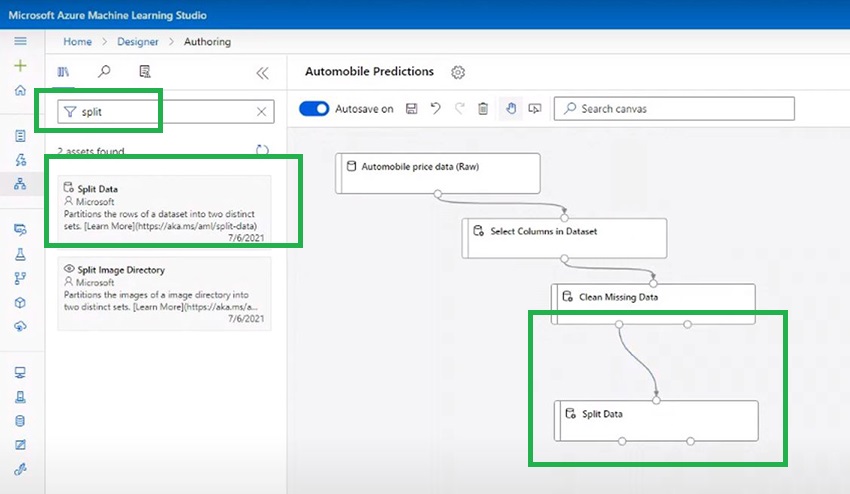
Task: Click the Authoring breadcrumb
Action: 207,42
